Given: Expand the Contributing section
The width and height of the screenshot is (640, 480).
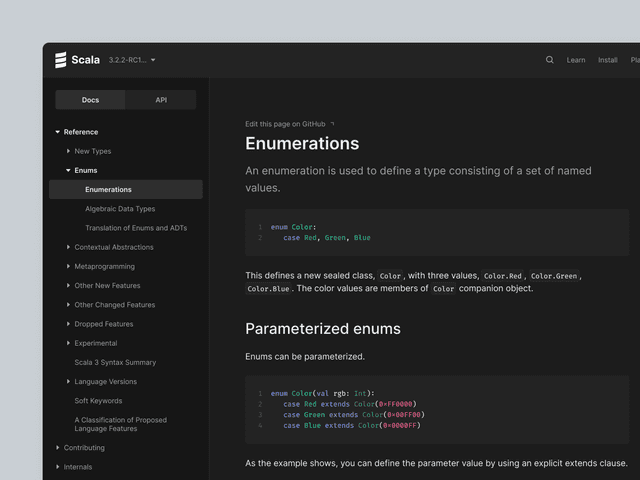Looking at the screenshot, I should [x=58, y=448].
